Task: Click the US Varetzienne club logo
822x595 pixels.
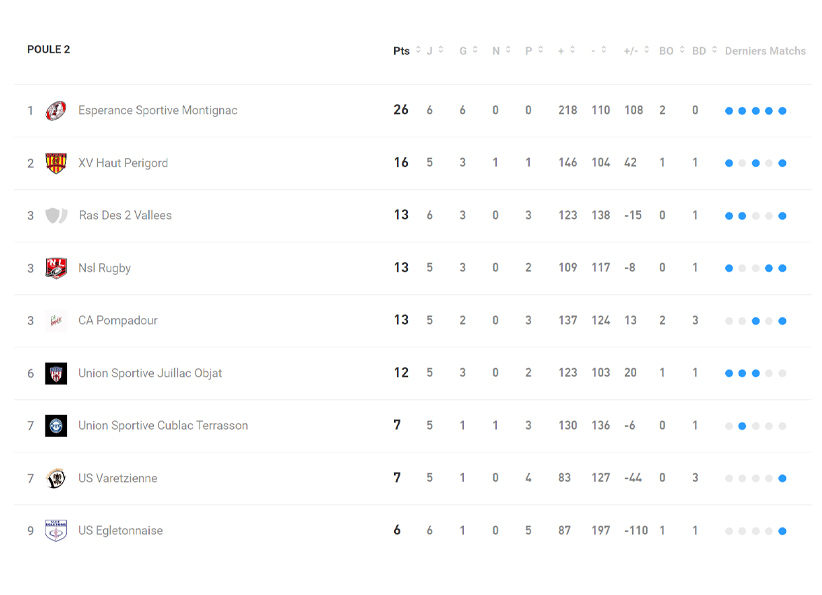Action: coord(56,478)
